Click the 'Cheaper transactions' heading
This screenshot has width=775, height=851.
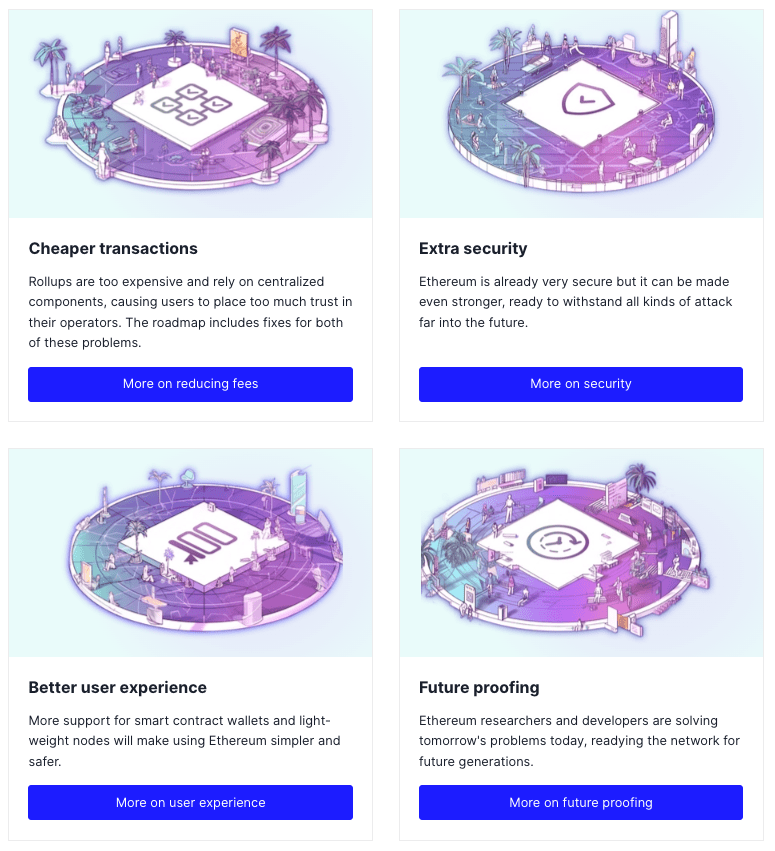click(113, 249)
